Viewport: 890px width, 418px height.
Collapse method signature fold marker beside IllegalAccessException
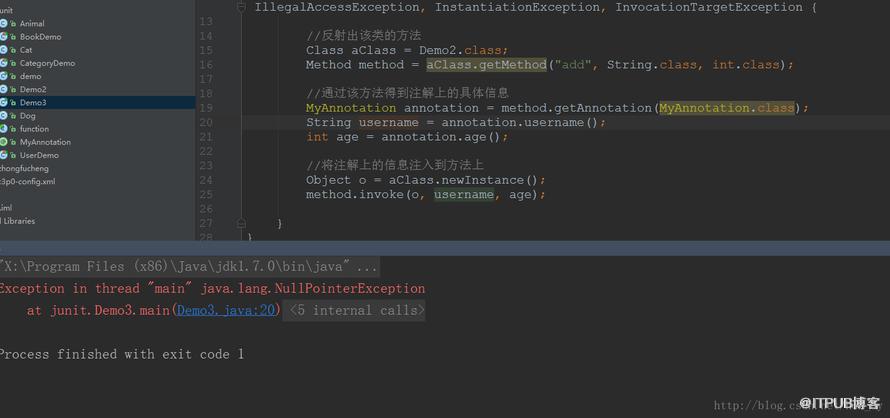(241, 7)
